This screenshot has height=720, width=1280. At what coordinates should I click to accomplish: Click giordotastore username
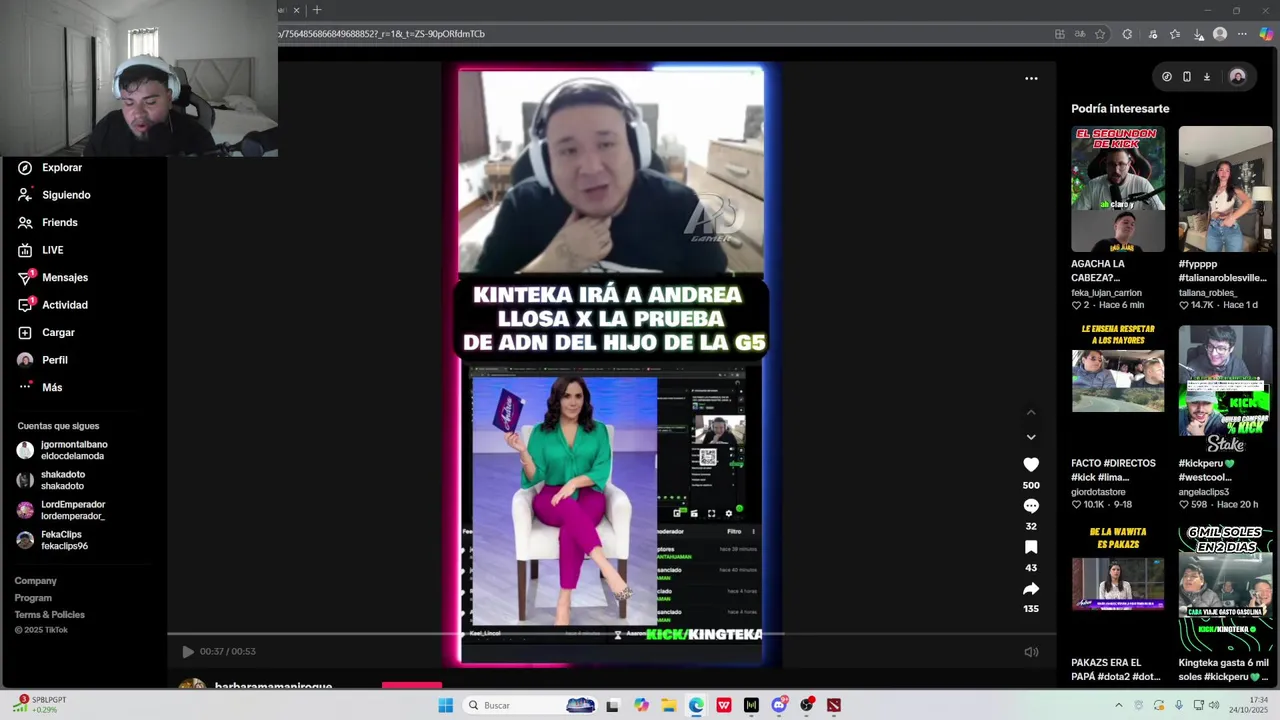[x=1098, y=492]
